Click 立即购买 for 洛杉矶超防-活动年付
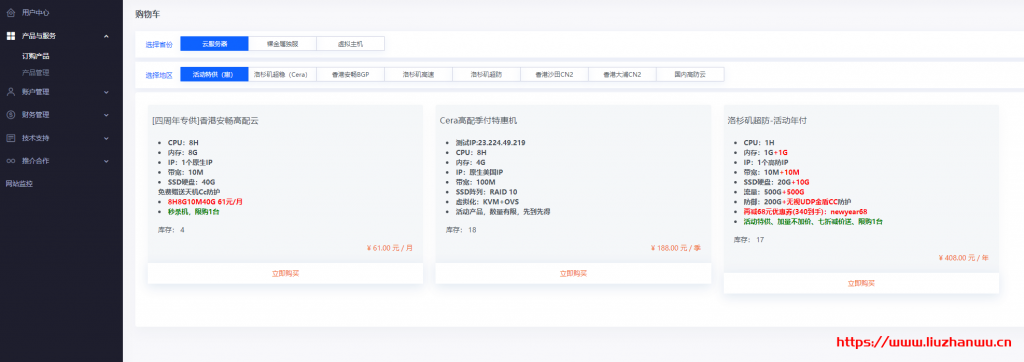The height and width of the screenshot is (362, 1024). tap(861, 283)
